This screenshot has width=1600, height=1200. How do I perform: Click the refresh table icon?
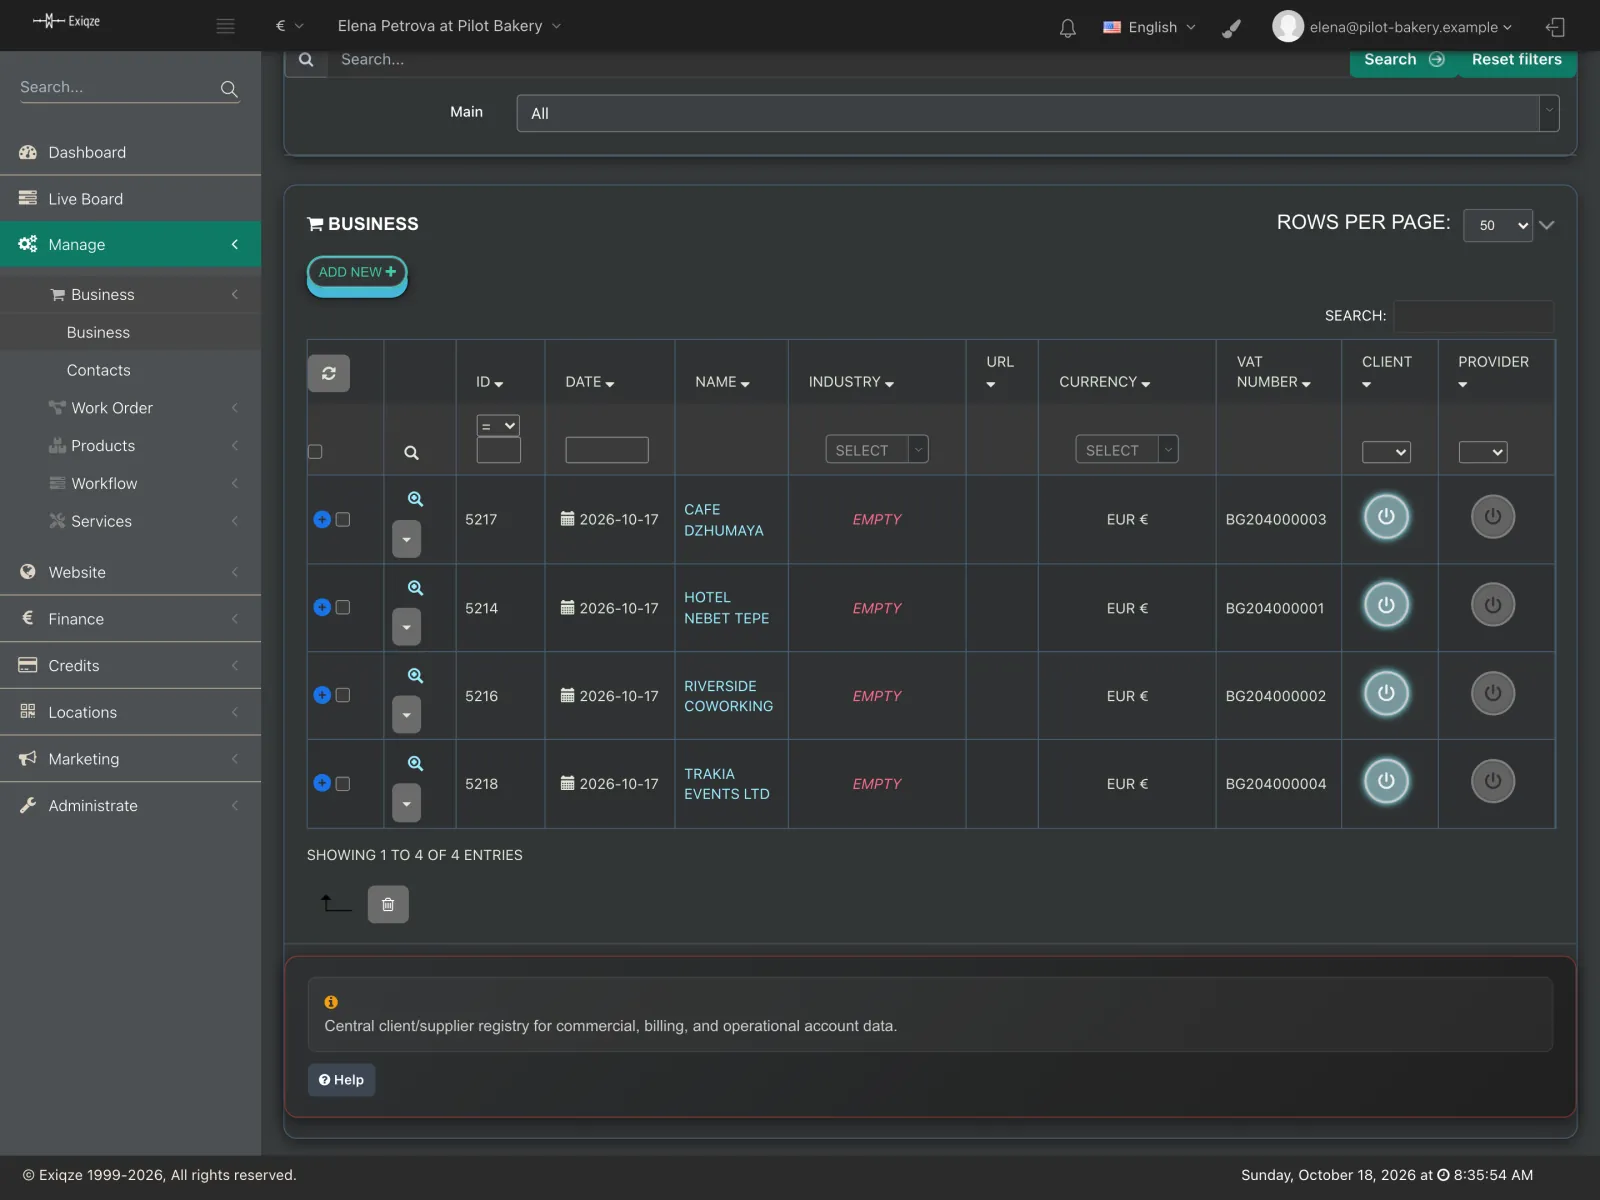point(328,373)
